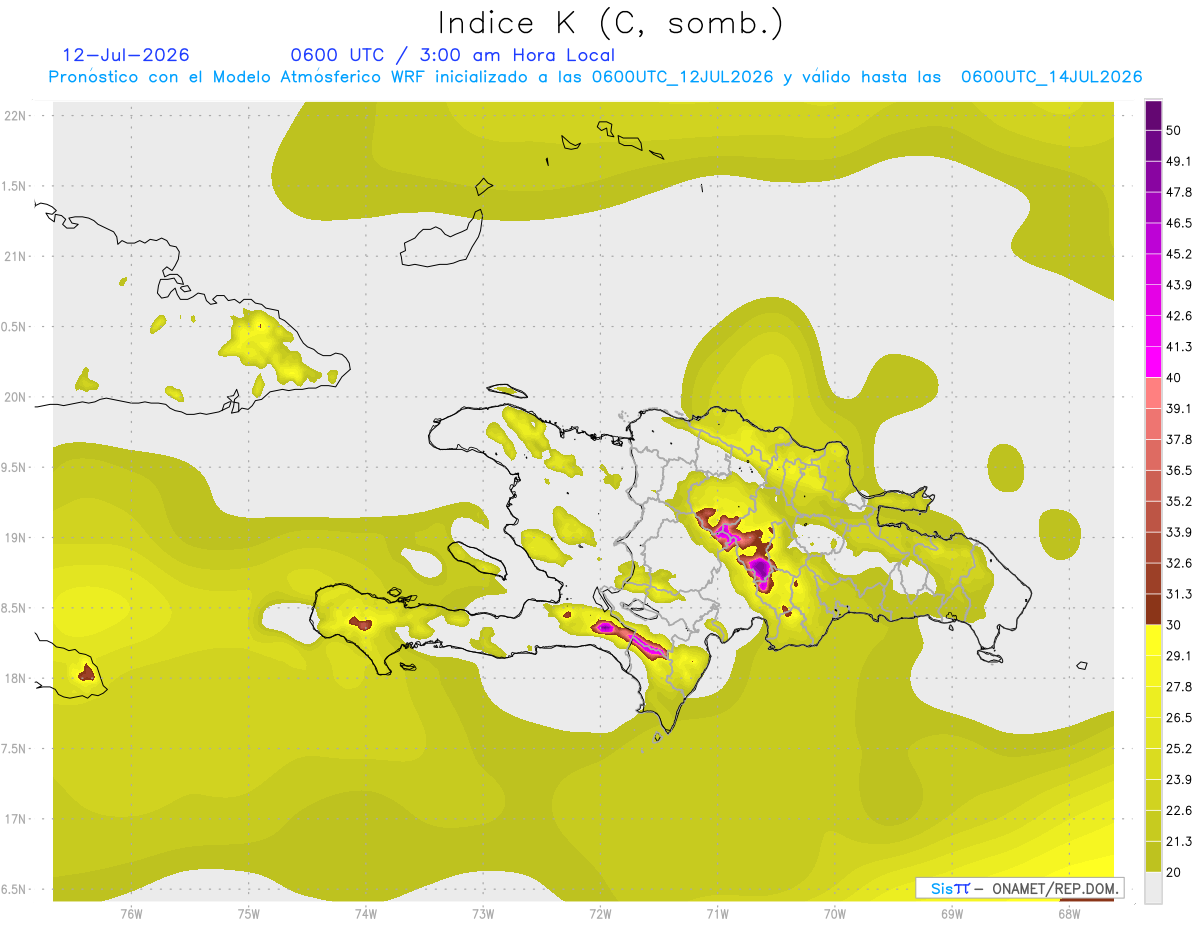Pick the dark brown swatch between 30 and 31.3
This screenshot has height=927, width=1200.
click(1153, 609)
